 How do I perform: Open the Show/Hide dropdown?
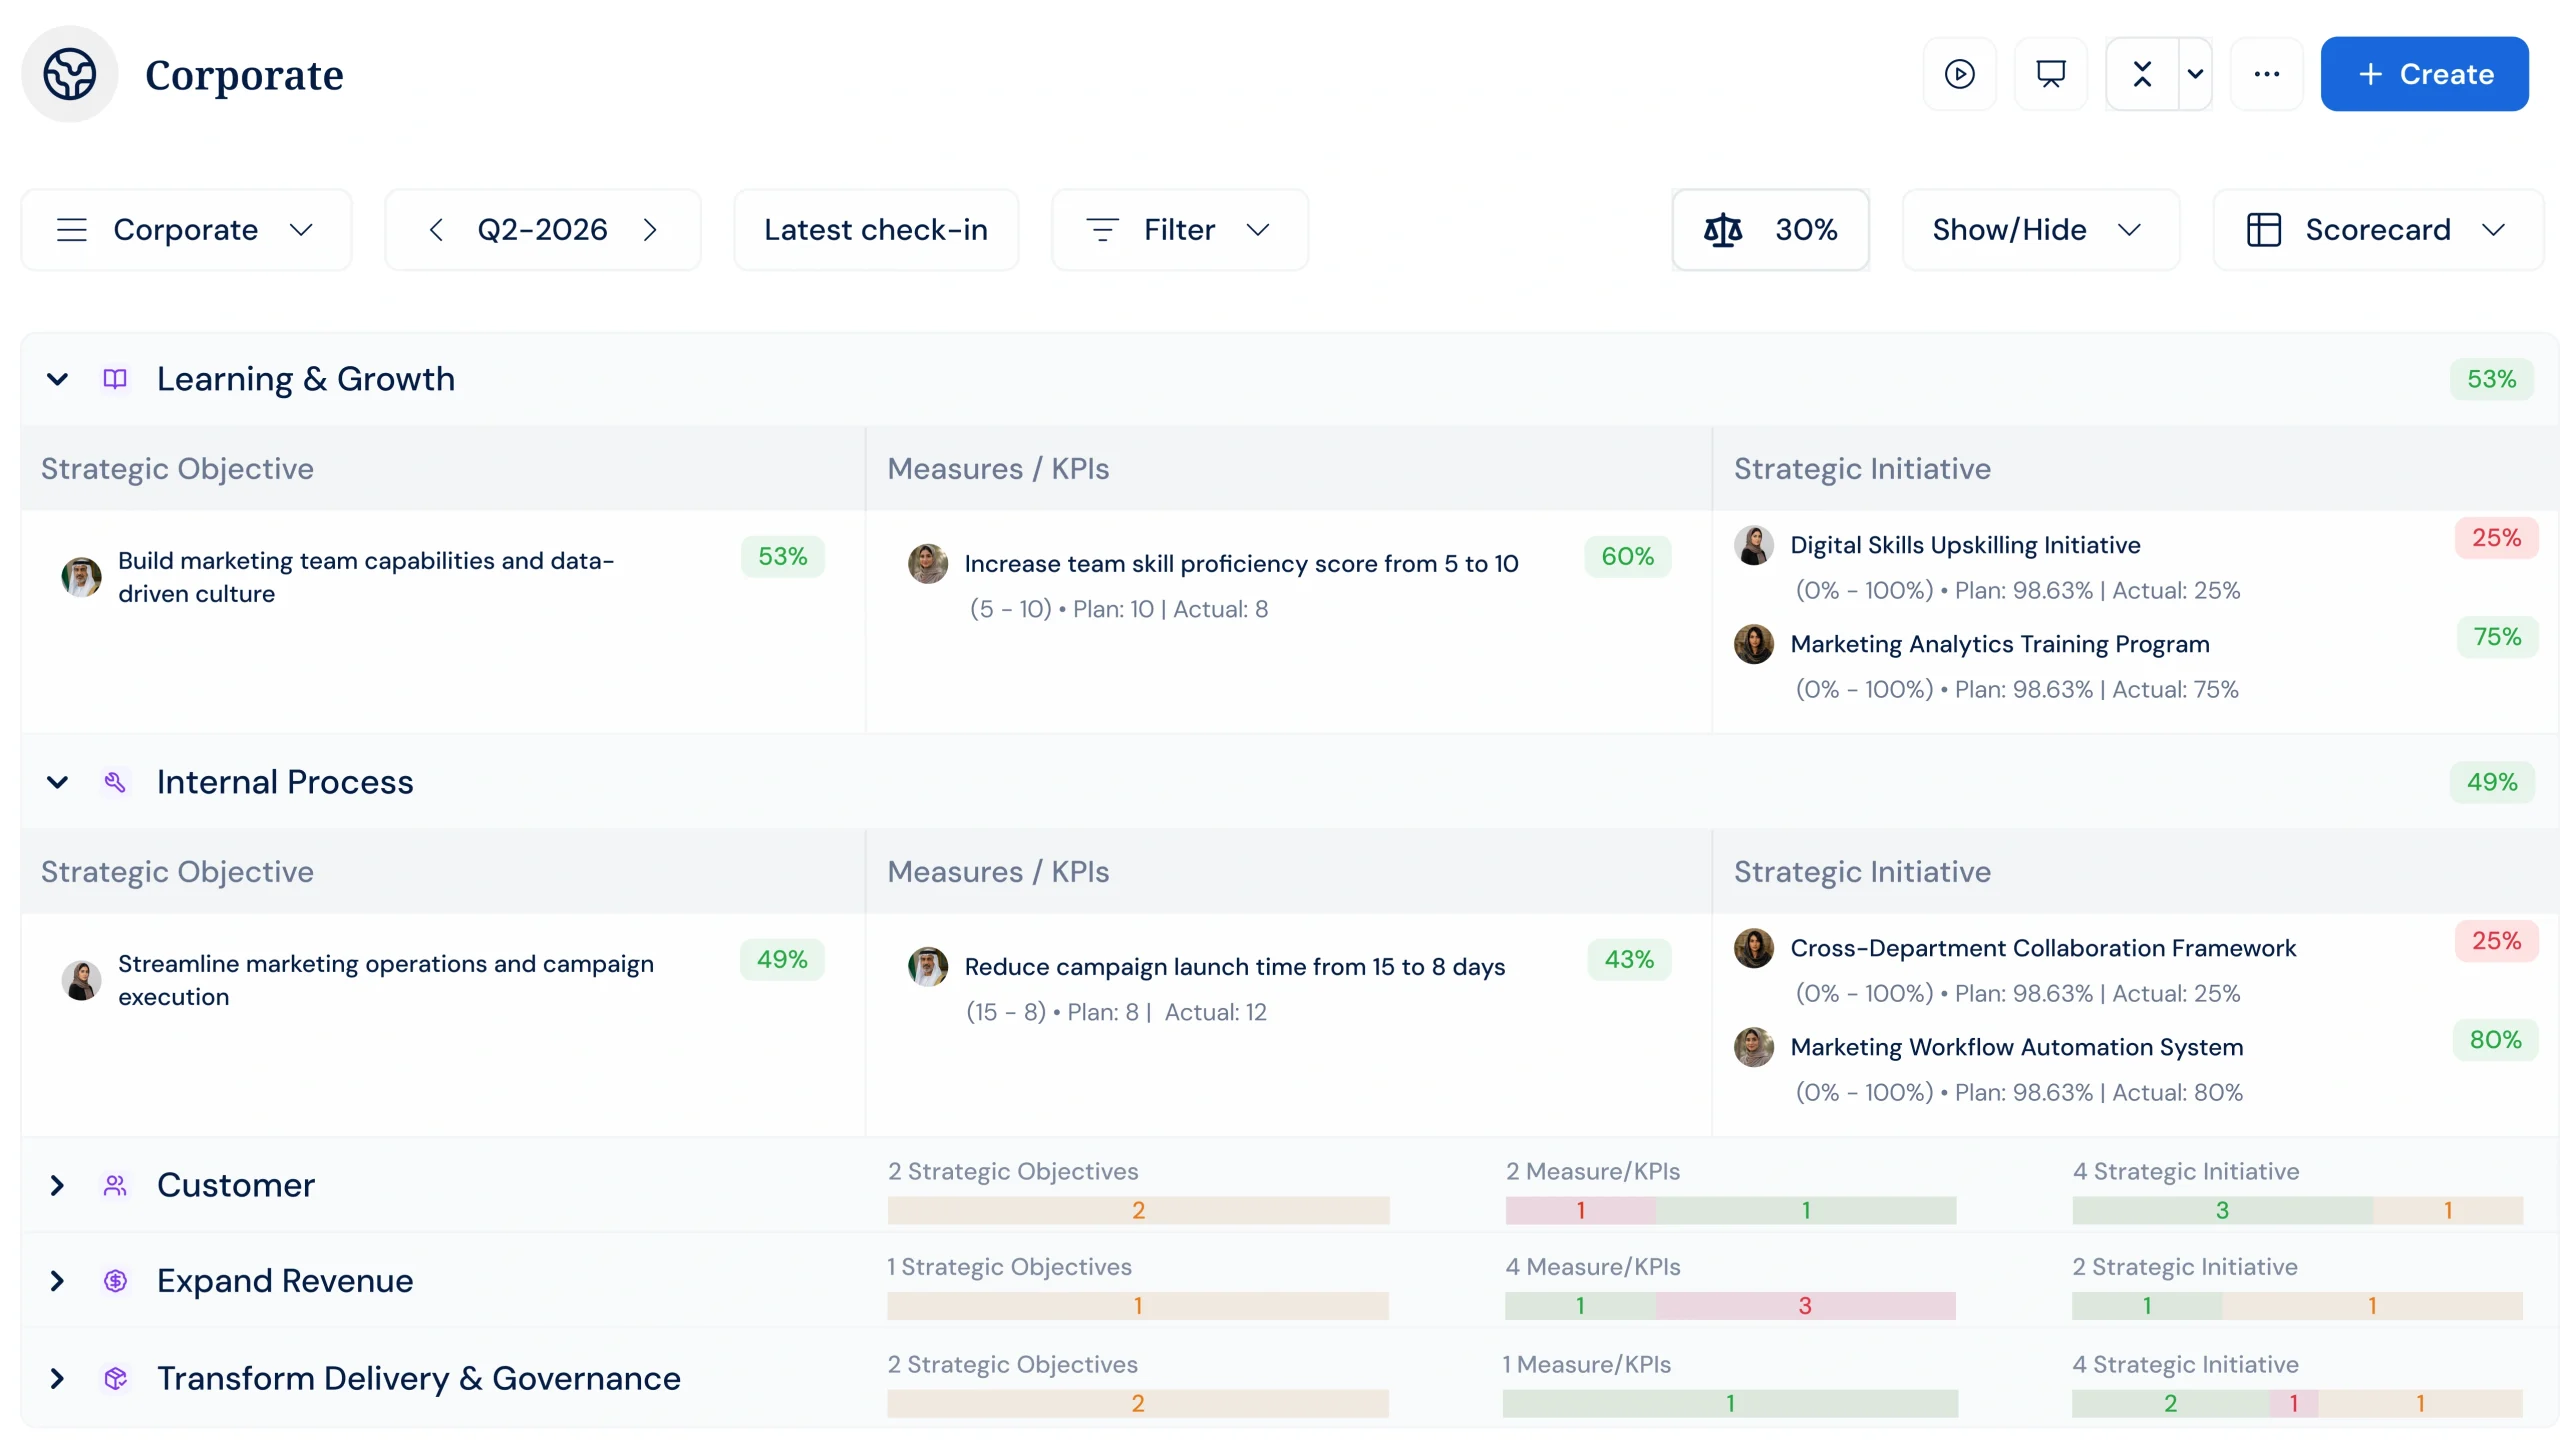(2040, 230)
